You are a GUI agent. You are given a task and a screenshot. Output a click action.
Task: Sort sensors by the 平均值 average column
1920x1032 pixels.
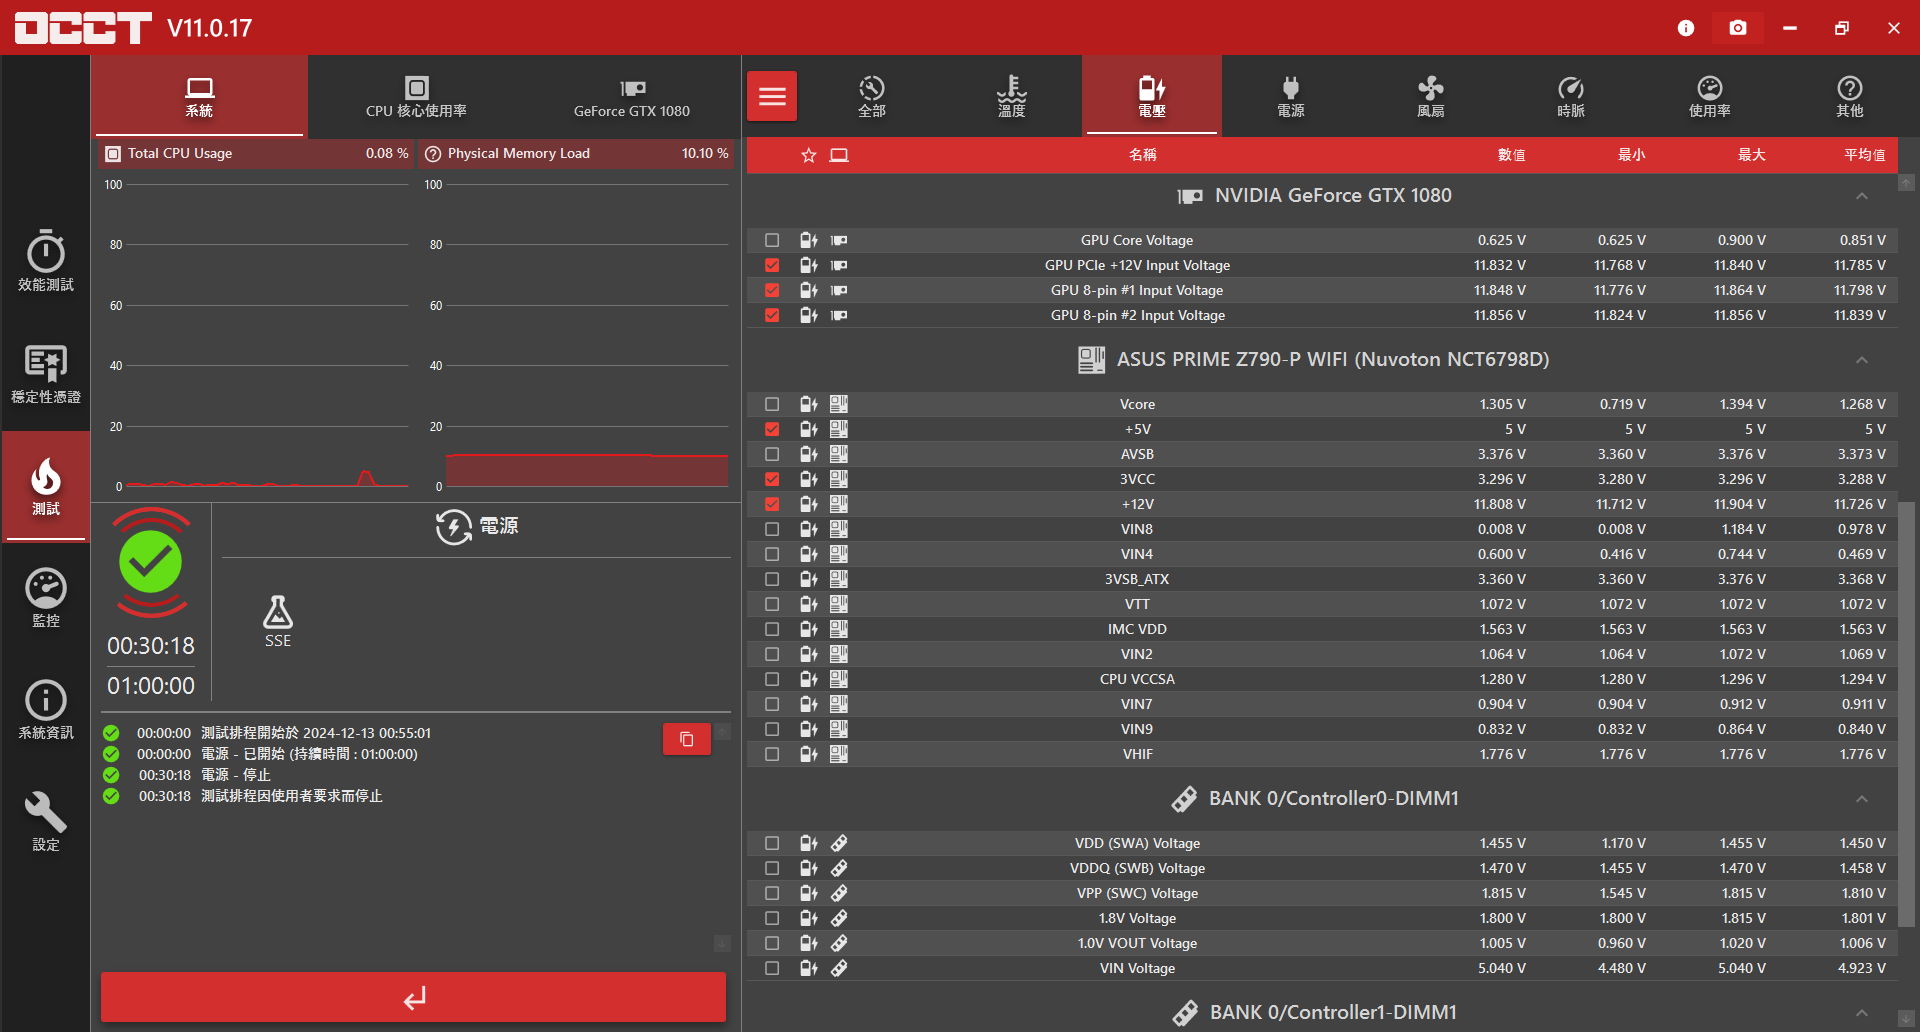point(1865,155)
